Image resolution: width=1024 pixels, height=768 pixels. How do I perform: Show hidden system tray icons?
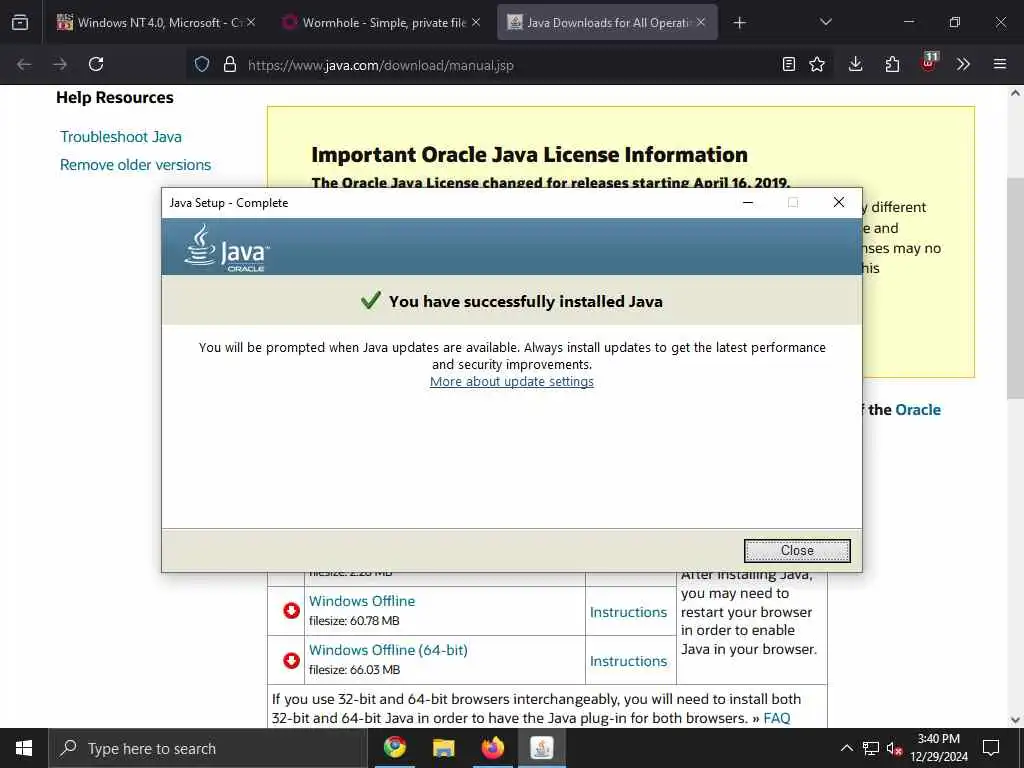click(x=846, y=748)
